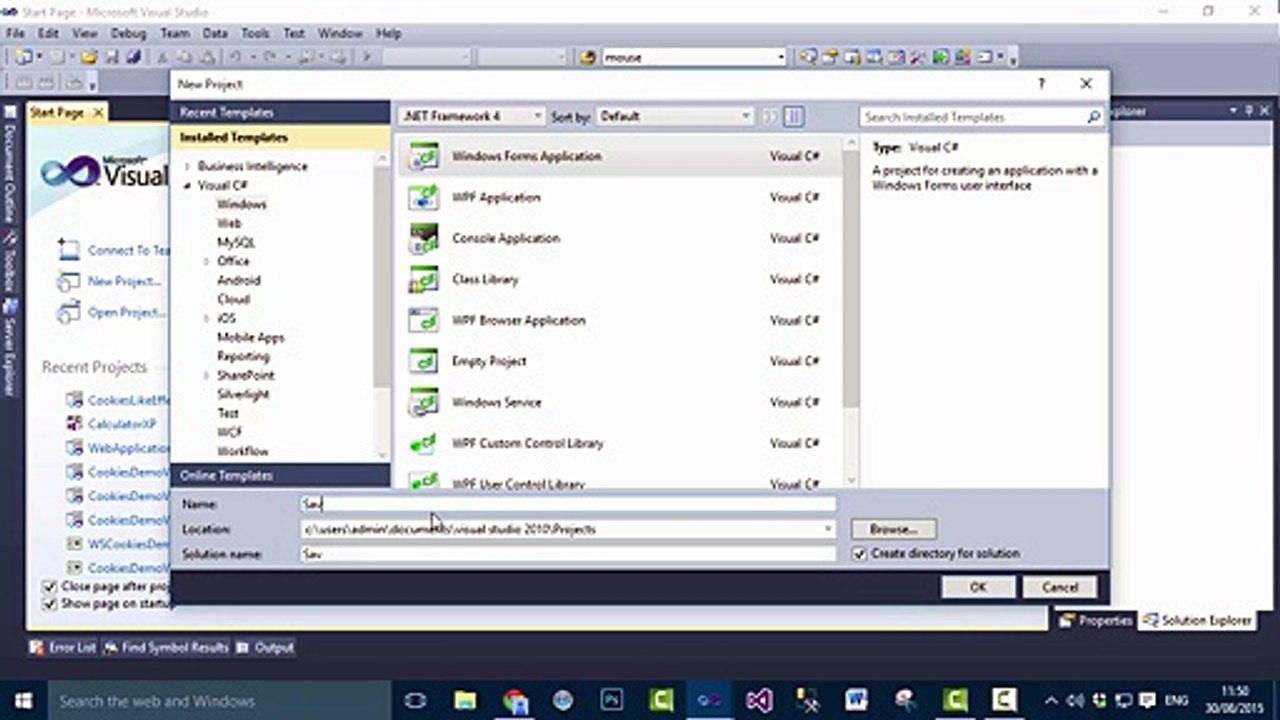Viewport: 1280px width, 720px height.
Task: Open the .NET Framework 4 version dropdown
Action: click(x=471, y=117)
